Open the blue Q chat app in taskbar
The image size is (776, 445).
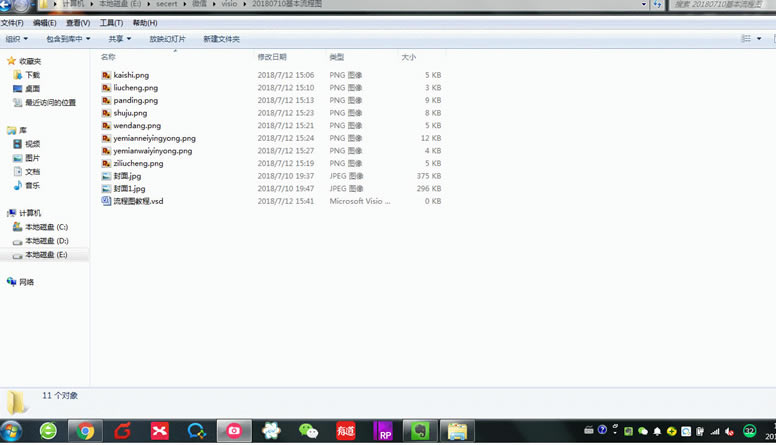[x=196, y=431]
